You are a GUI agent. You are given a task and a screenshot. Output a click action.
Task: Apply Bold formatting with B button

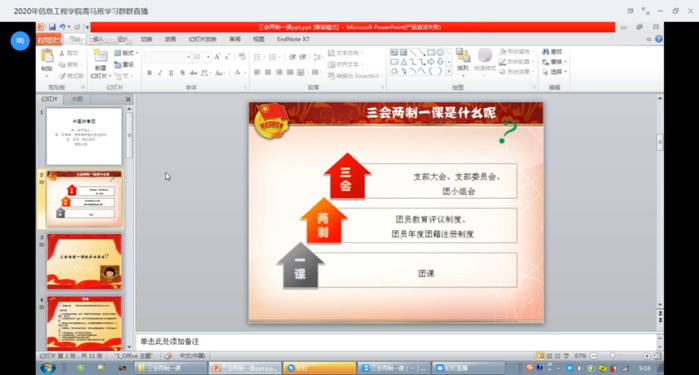pyautogui.click(x=149, y=72)
